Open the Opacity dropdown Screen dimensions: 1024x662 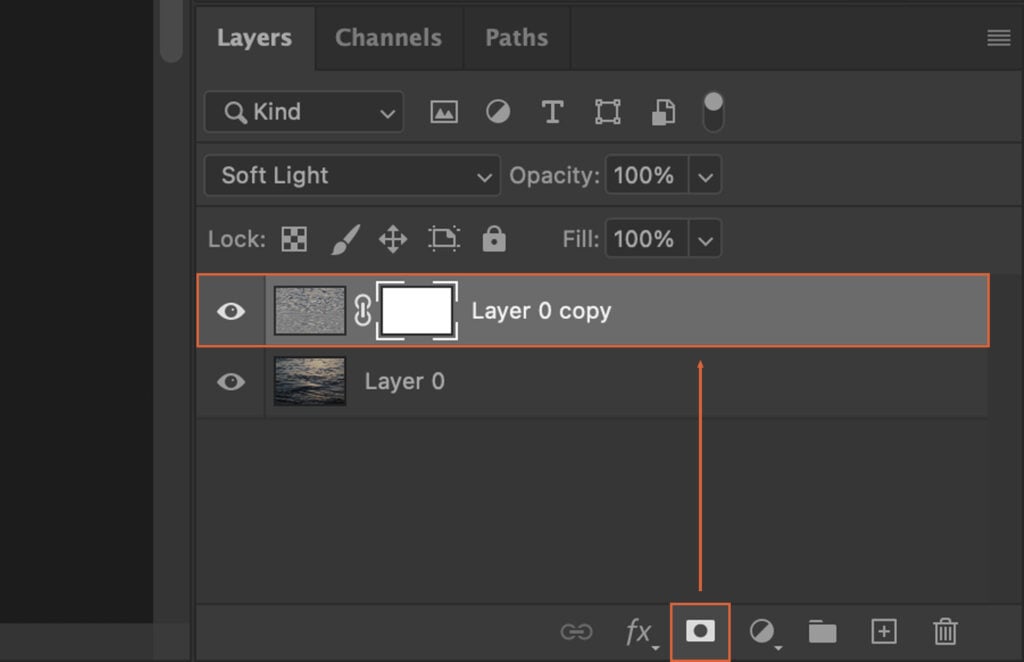(706, 175)
